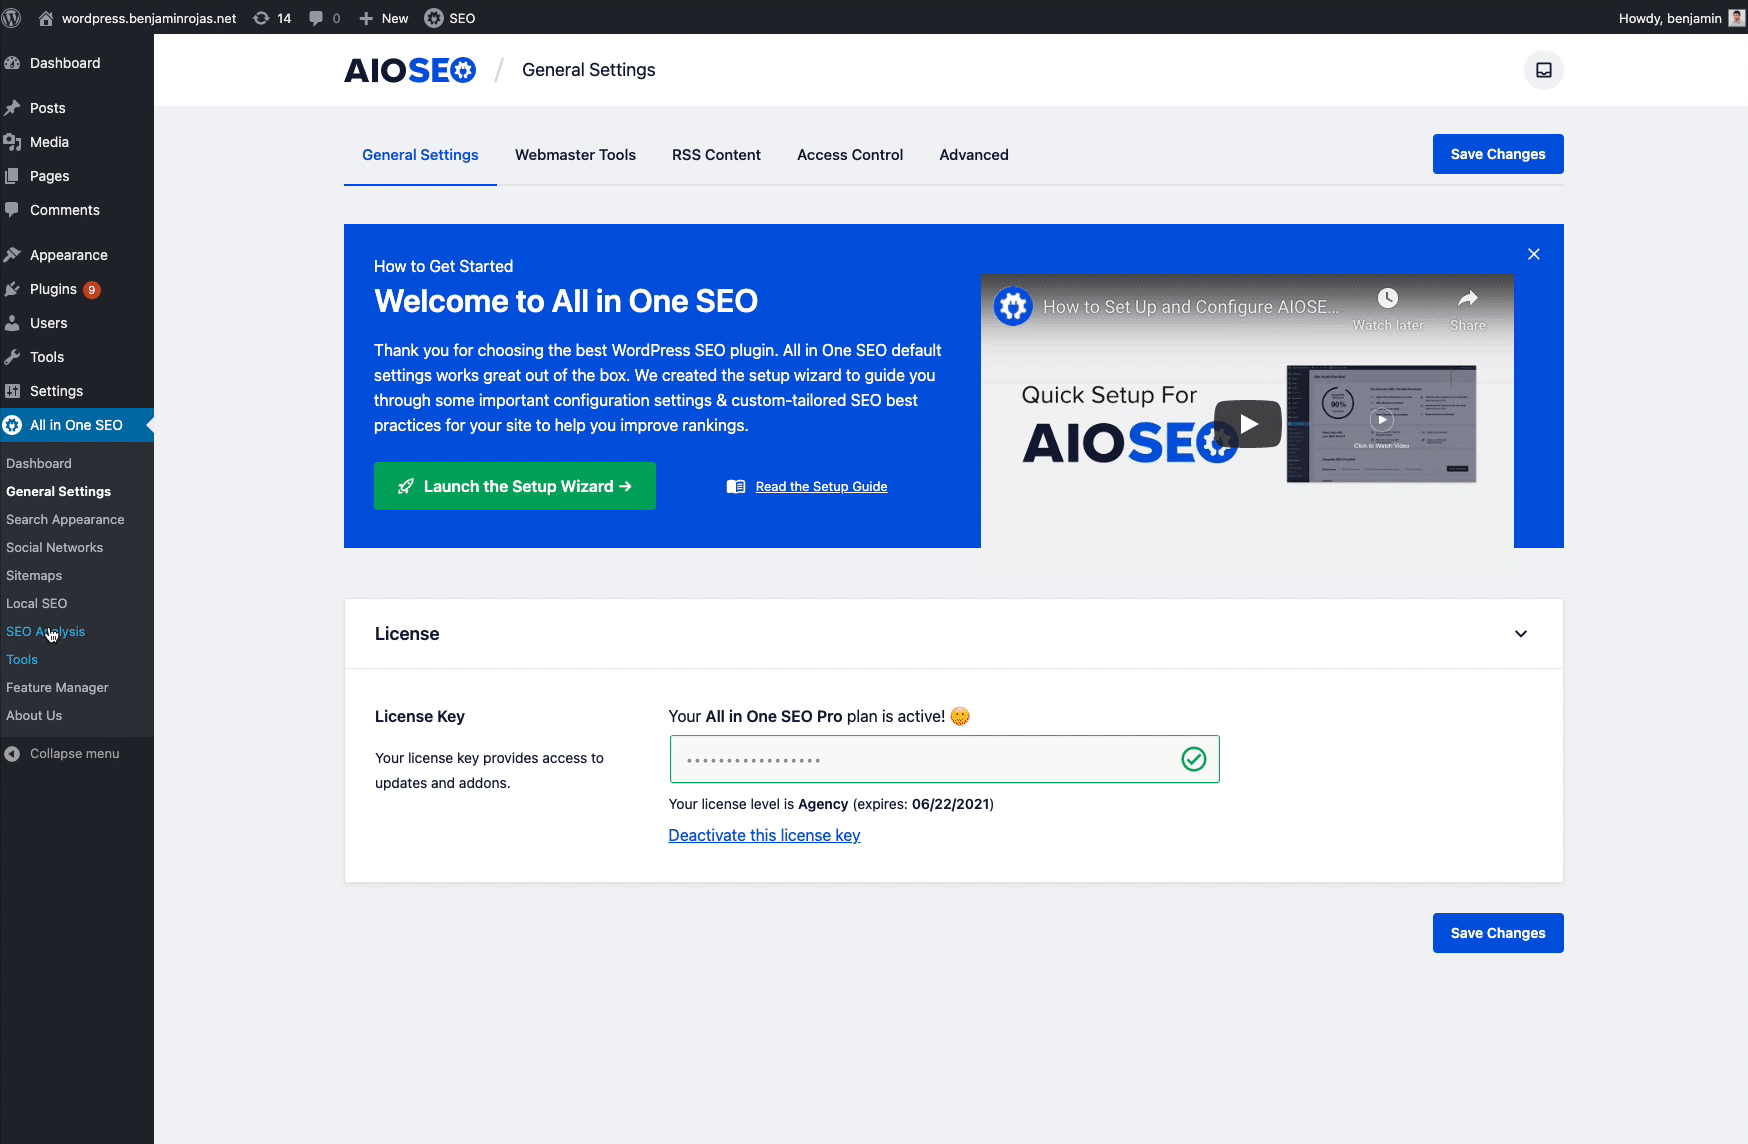The image size is (1748, 1144).
Task: Dismiss the welcome banner with X icon
Action: click(x=1533, y=254)
